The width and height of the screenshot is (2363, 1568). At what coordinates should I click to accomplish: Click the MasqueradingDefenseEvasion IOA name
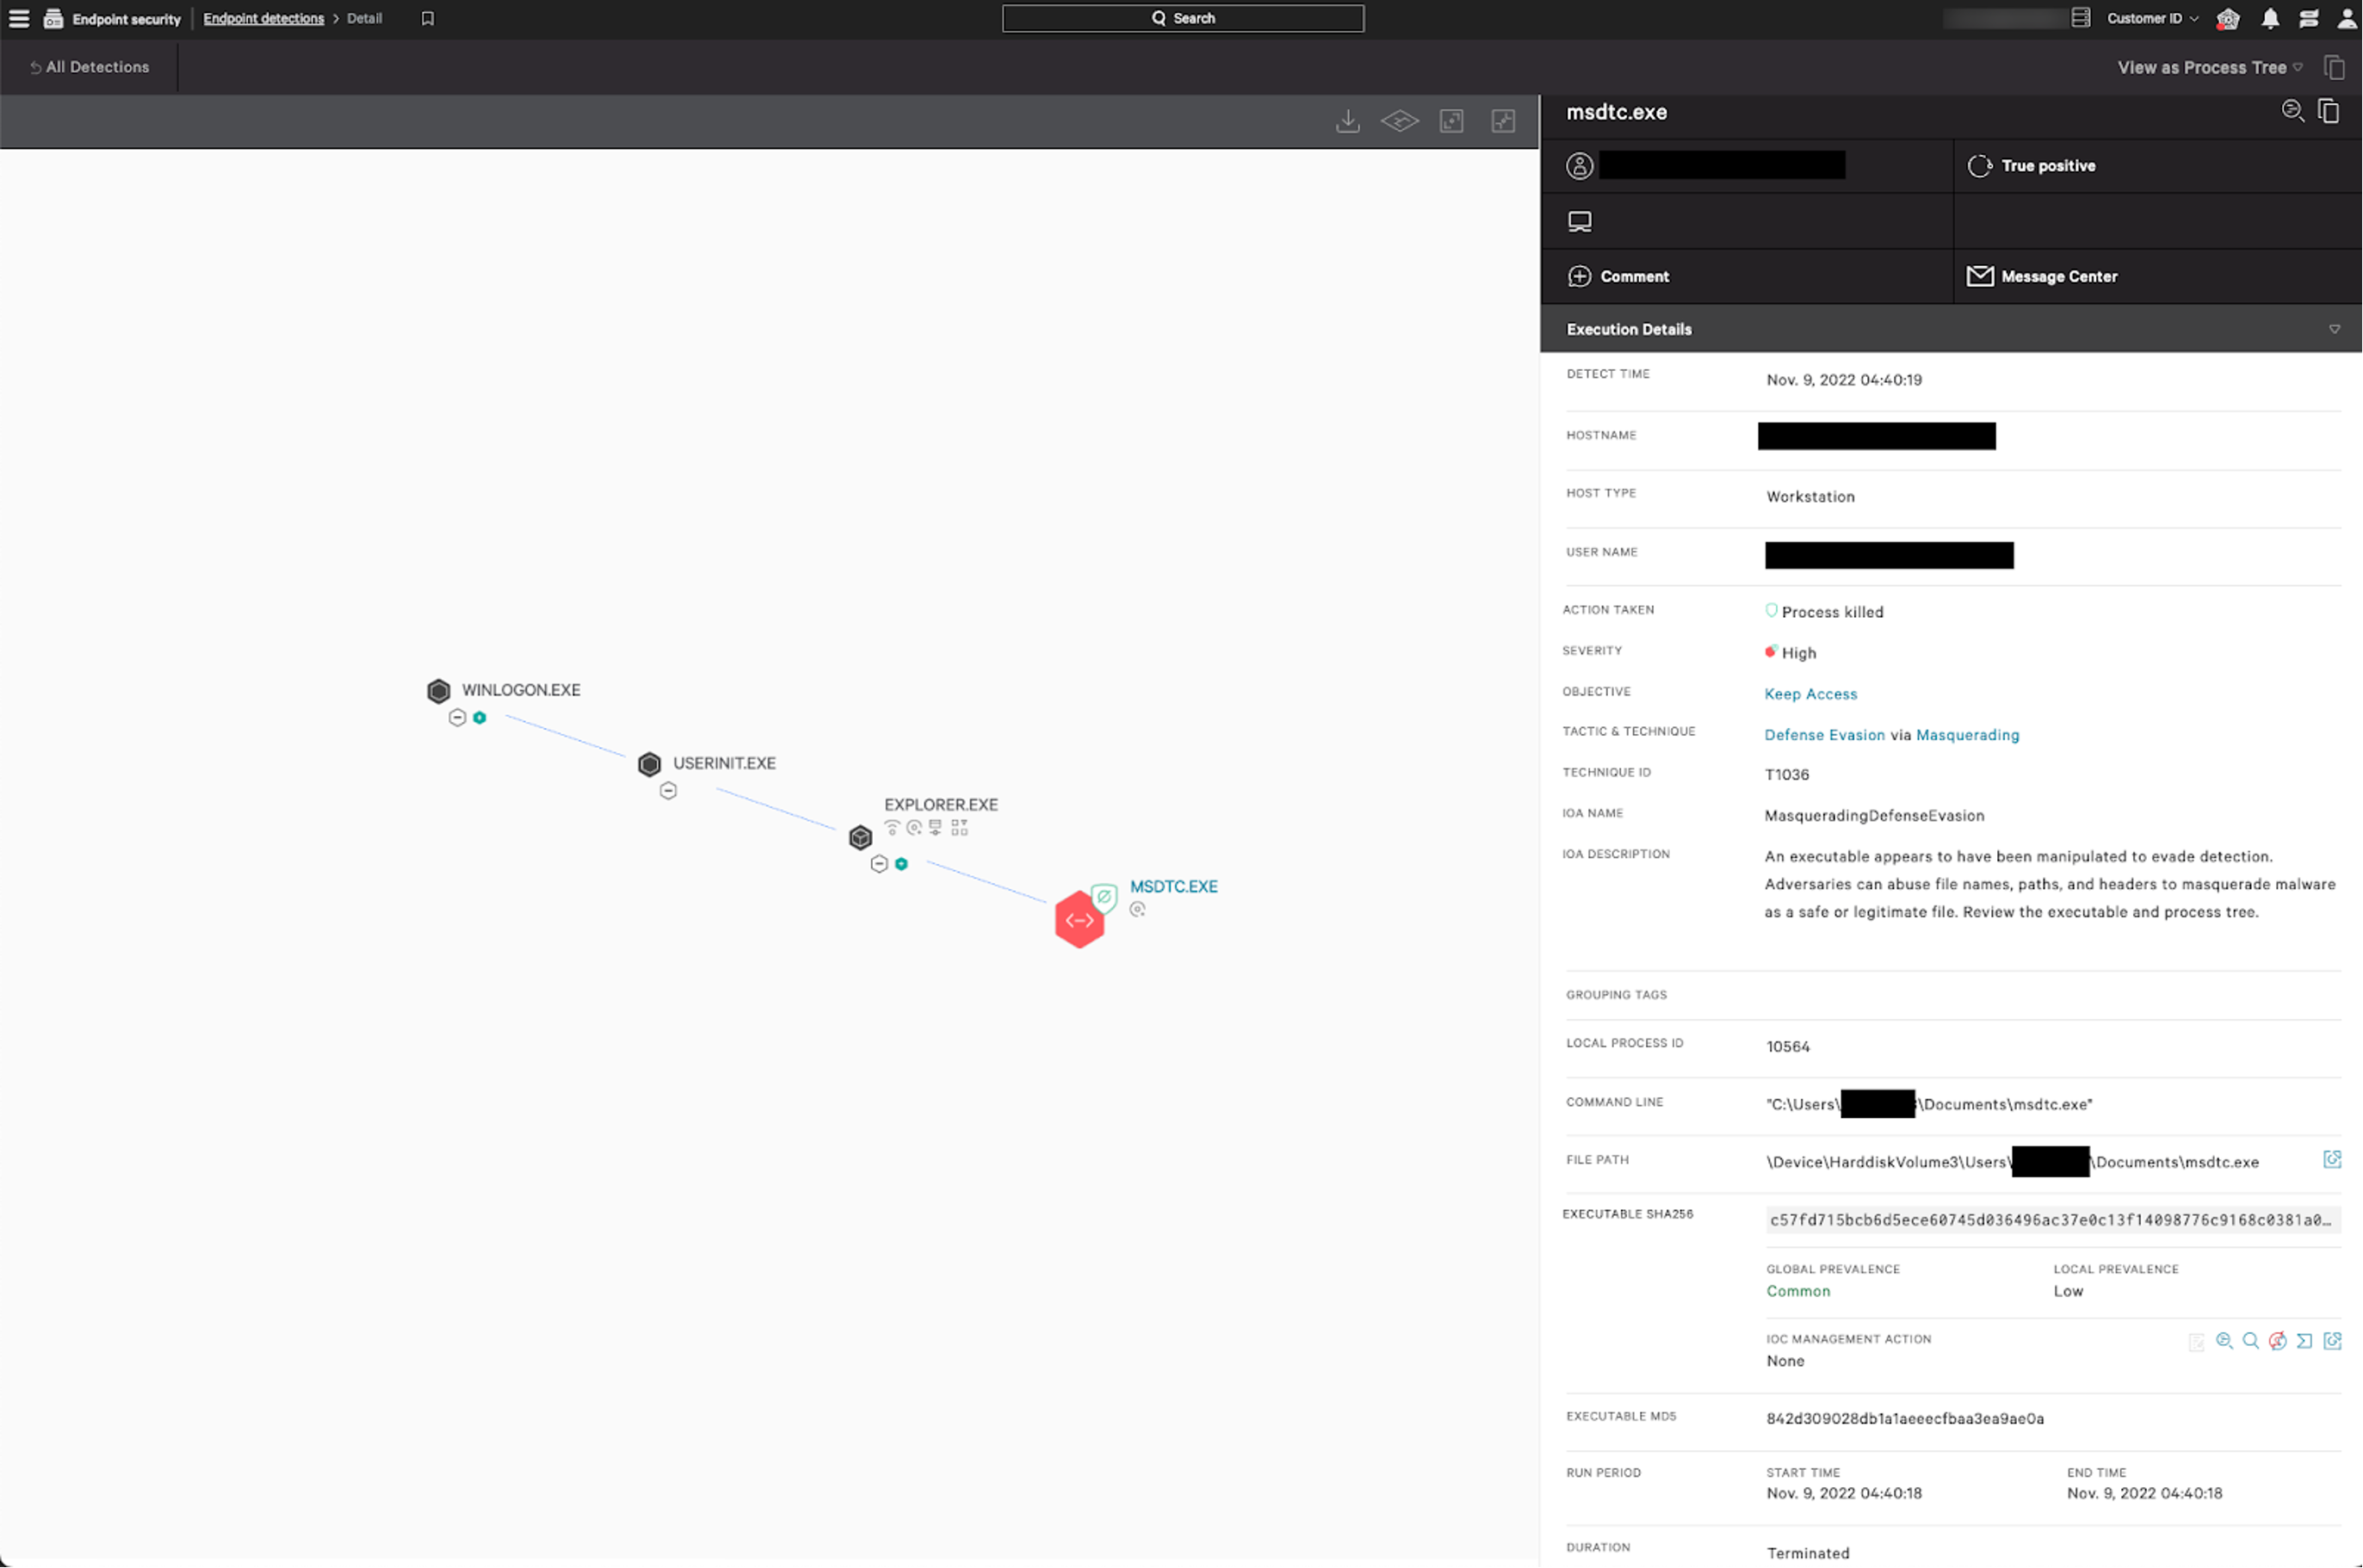click(1875, 816)
